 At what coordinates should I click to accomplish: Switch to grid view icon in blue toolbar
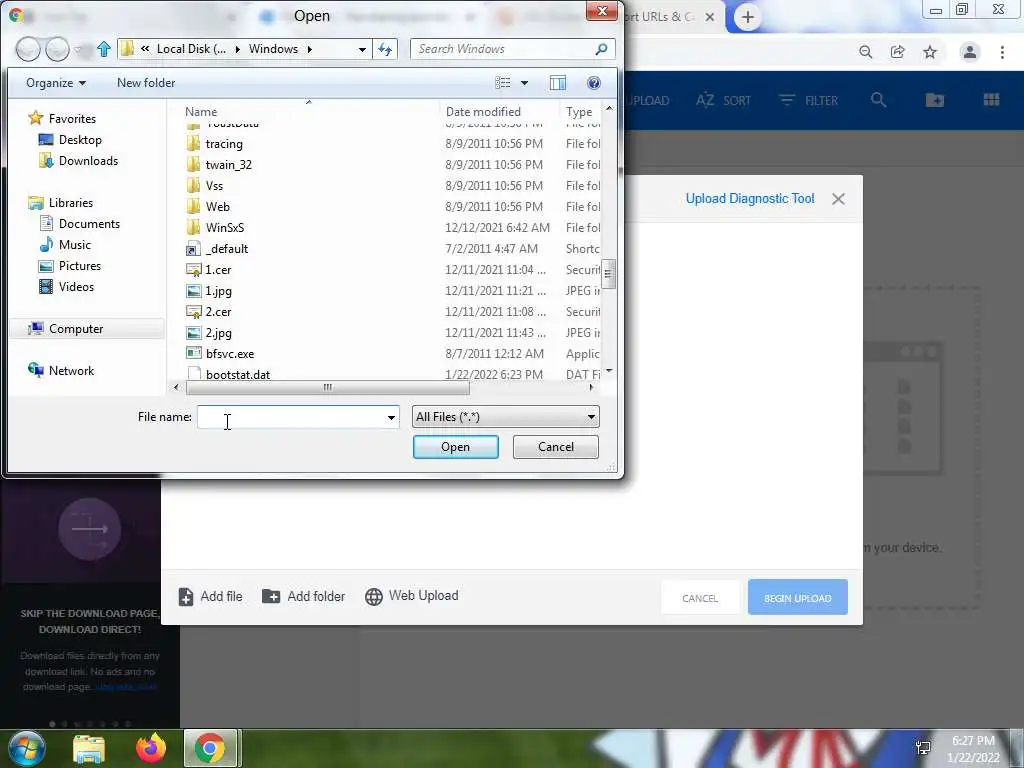tap(991, 100)
